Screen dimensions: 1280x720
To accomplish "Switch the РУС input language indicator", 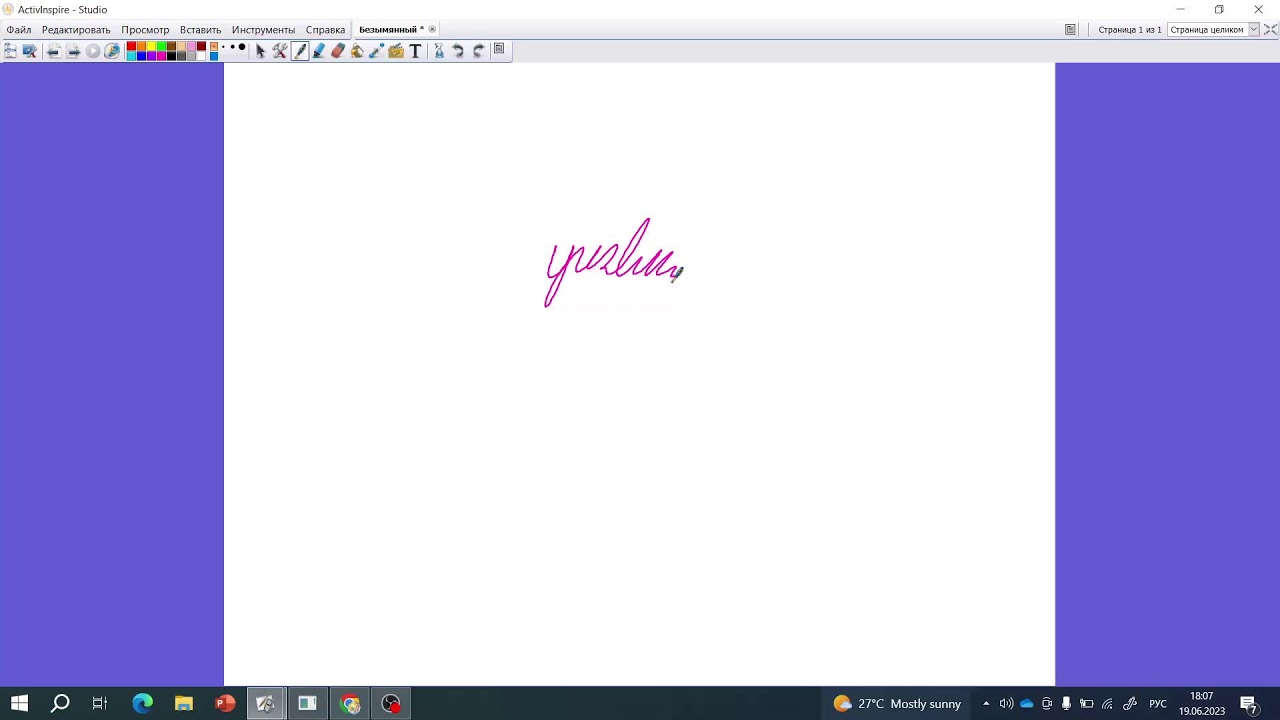I will tap(1158, 703).
